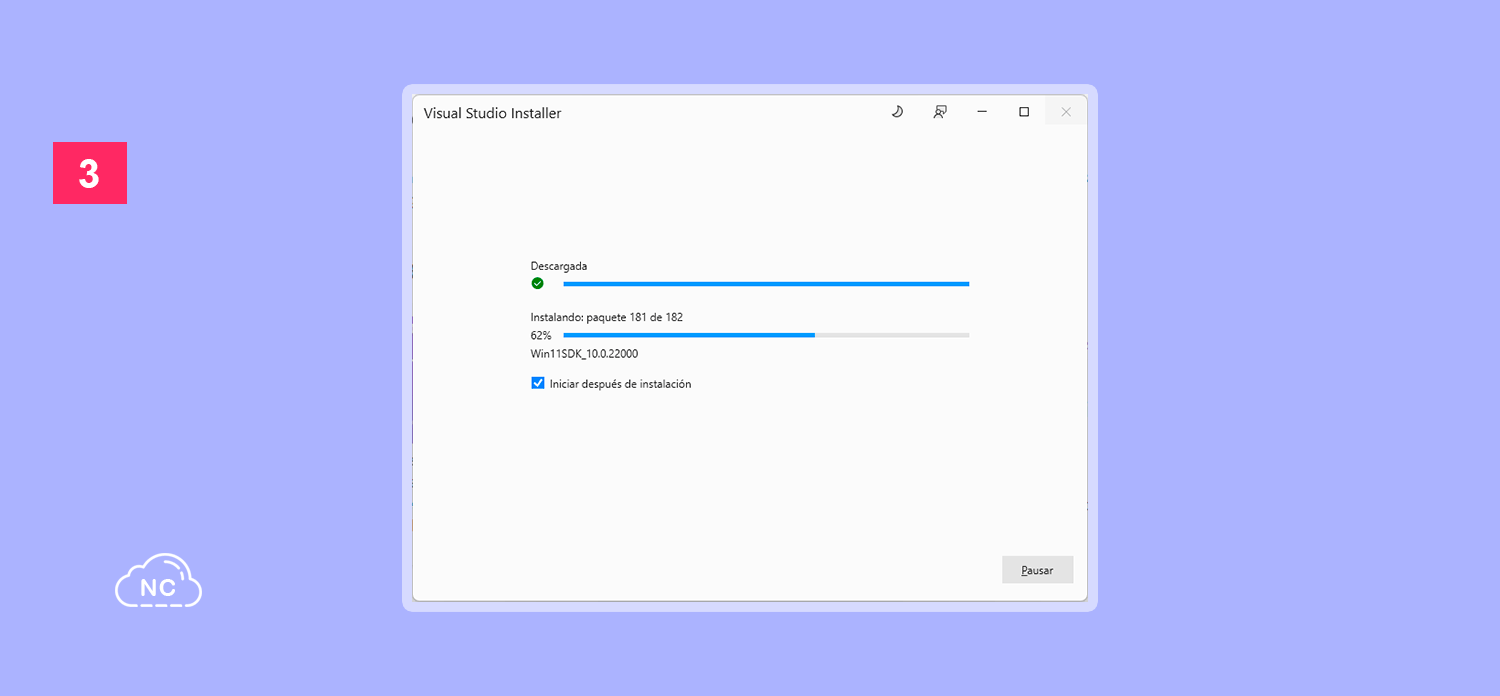1500x696 pixels.
Task: Click the Visual Studio Installer title text
Action: 493,113
